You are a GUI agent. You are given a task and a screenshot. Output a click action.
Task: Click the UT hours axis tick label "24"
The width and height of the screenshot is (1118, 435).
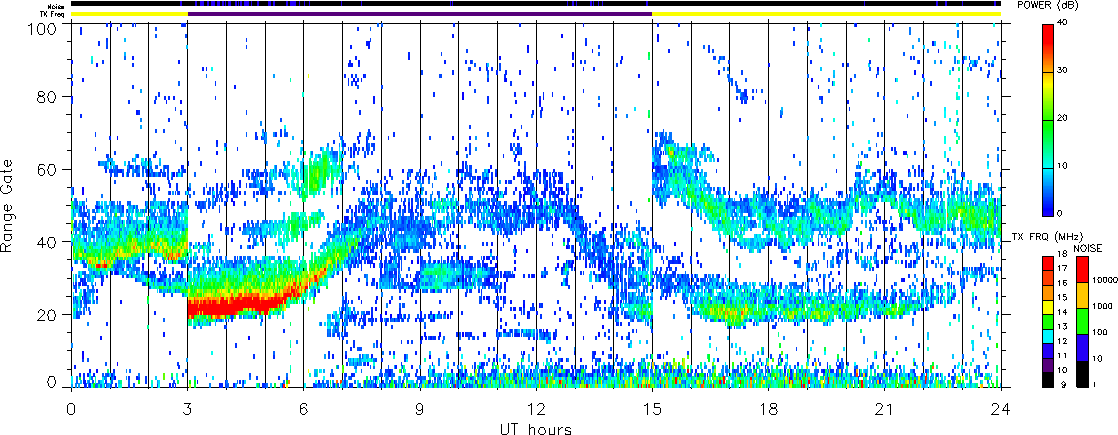(x=1001, y=407)
